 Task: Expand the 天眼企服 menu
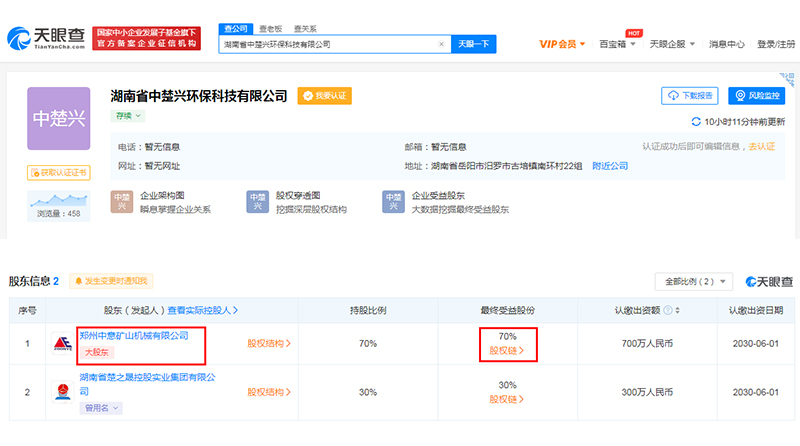click(x=672, y=44)
